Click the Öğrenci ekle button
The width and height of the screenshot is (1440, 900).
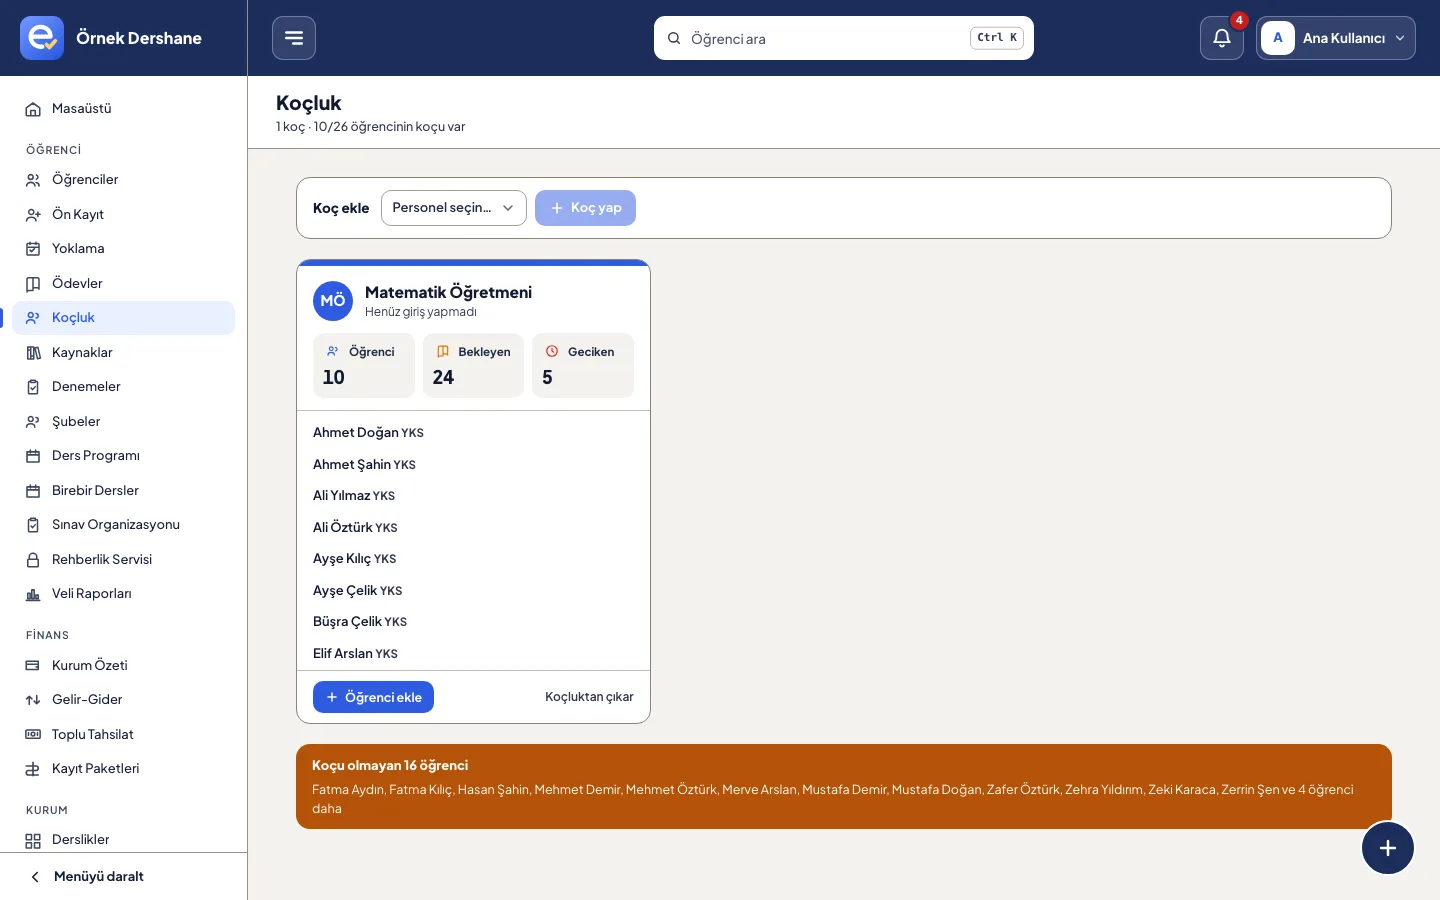[373, 697]
